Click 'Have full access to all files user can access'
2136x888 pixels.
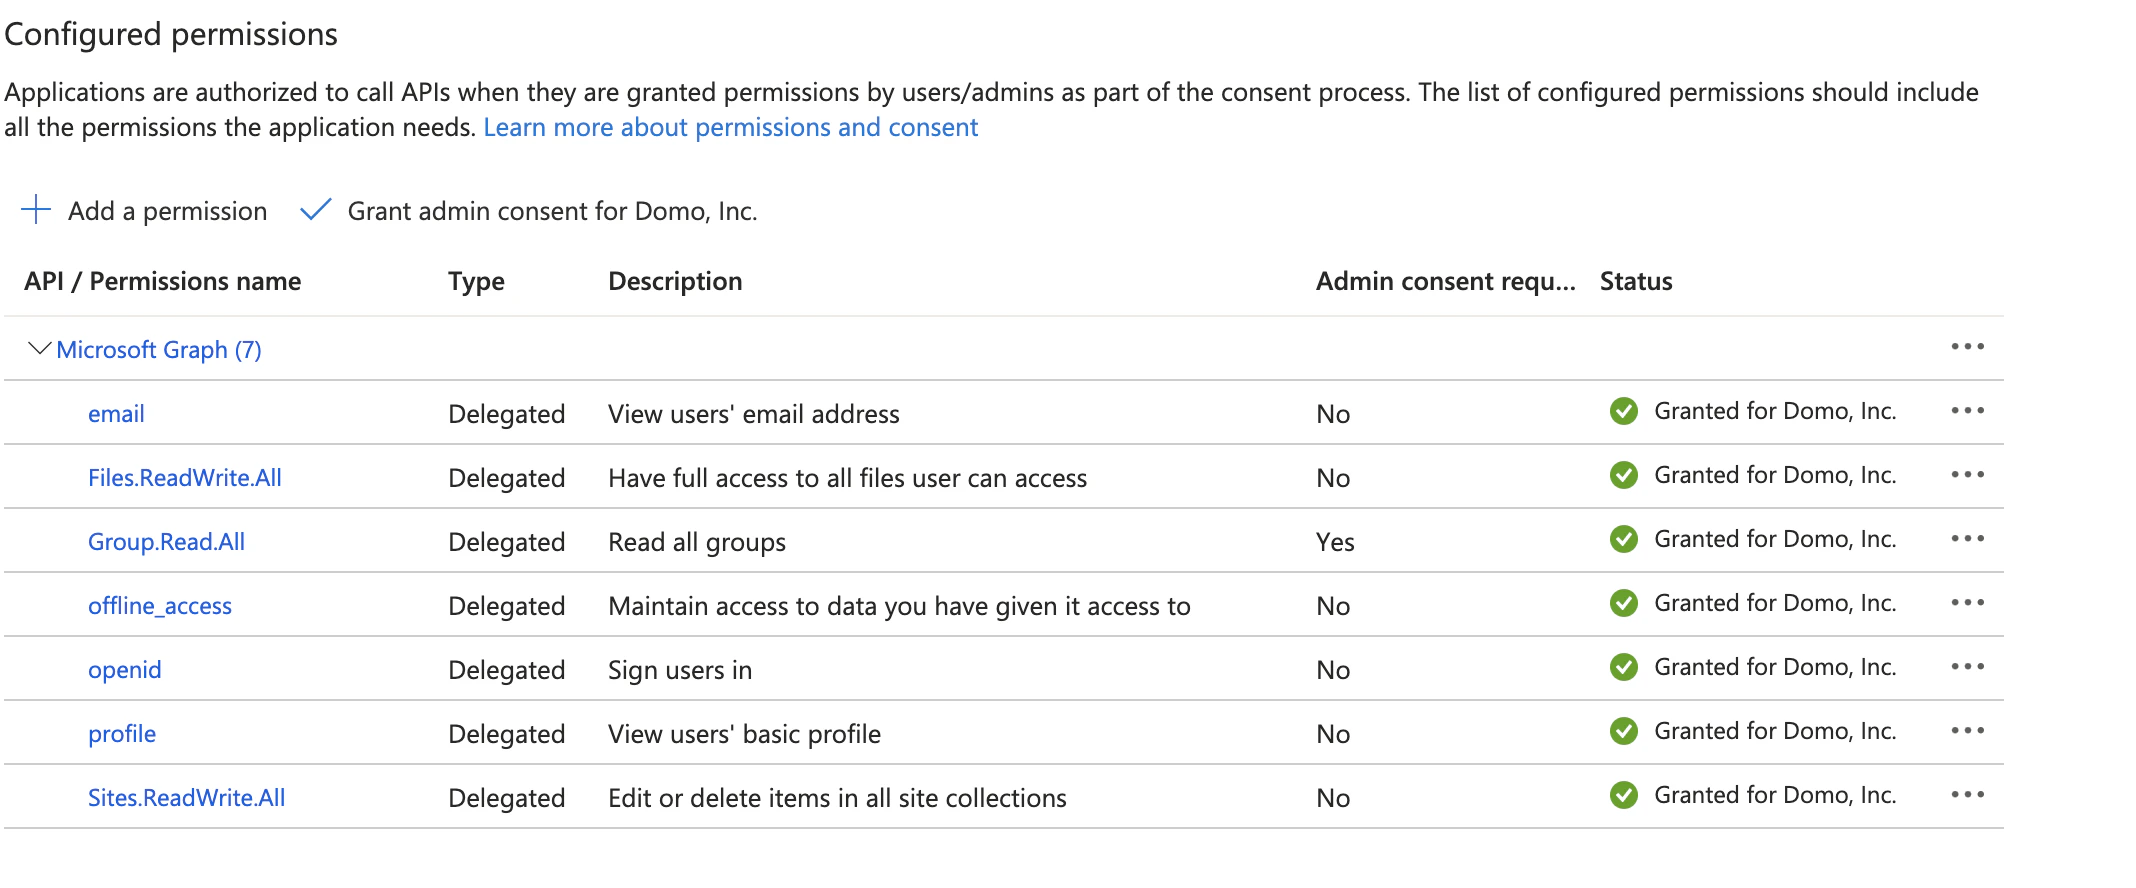847,478
